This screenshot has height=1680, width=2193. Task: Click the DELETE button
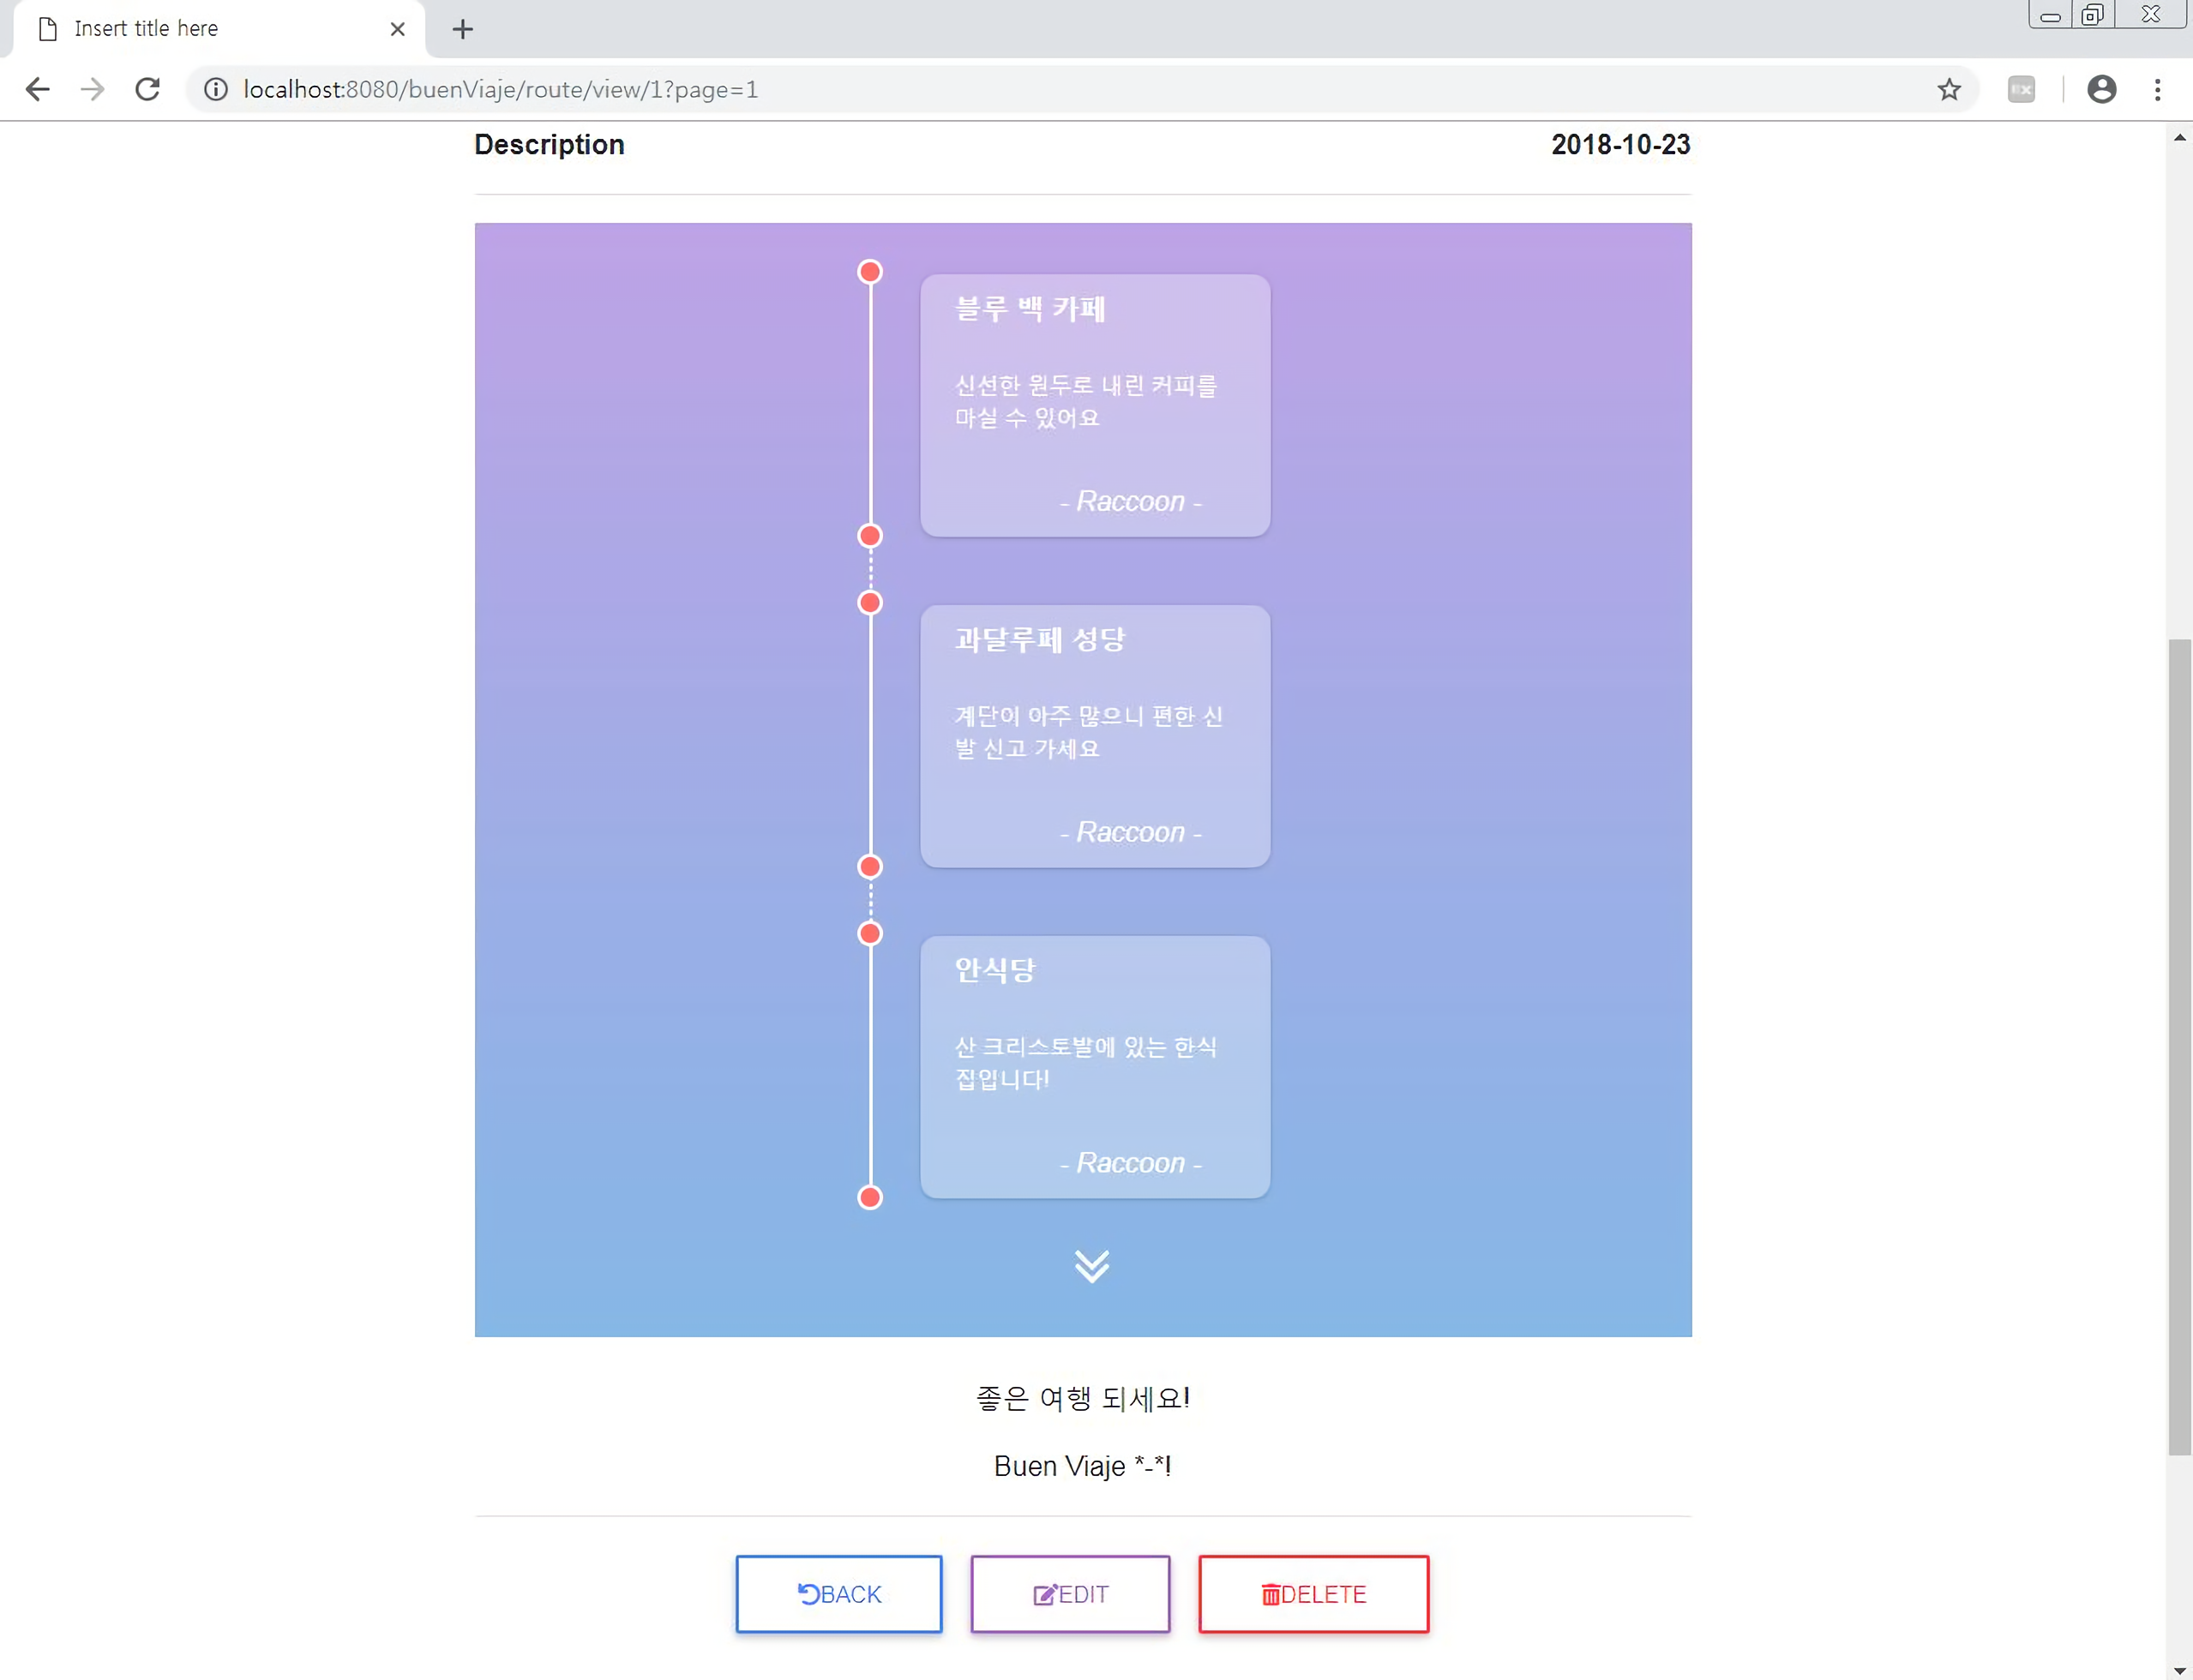tap(1313, 1594)
